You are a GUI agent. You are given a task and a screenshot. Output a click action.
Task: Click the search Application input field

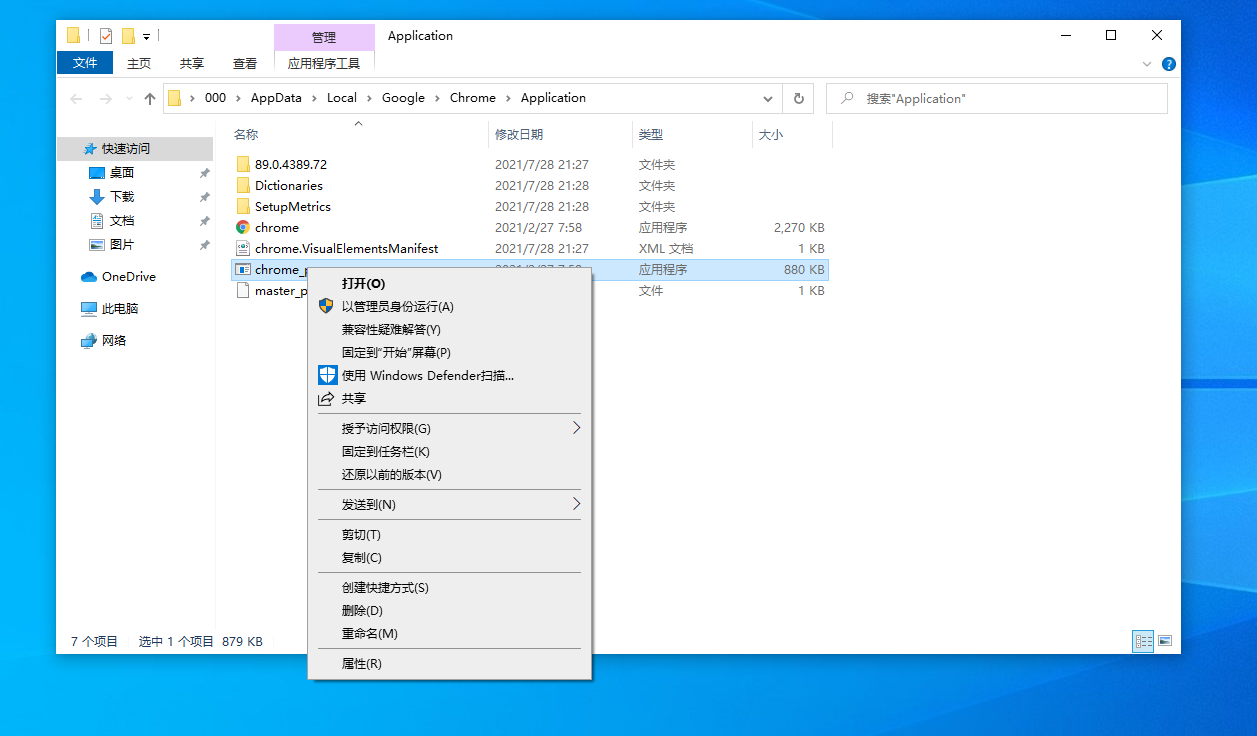coord(997,98)
